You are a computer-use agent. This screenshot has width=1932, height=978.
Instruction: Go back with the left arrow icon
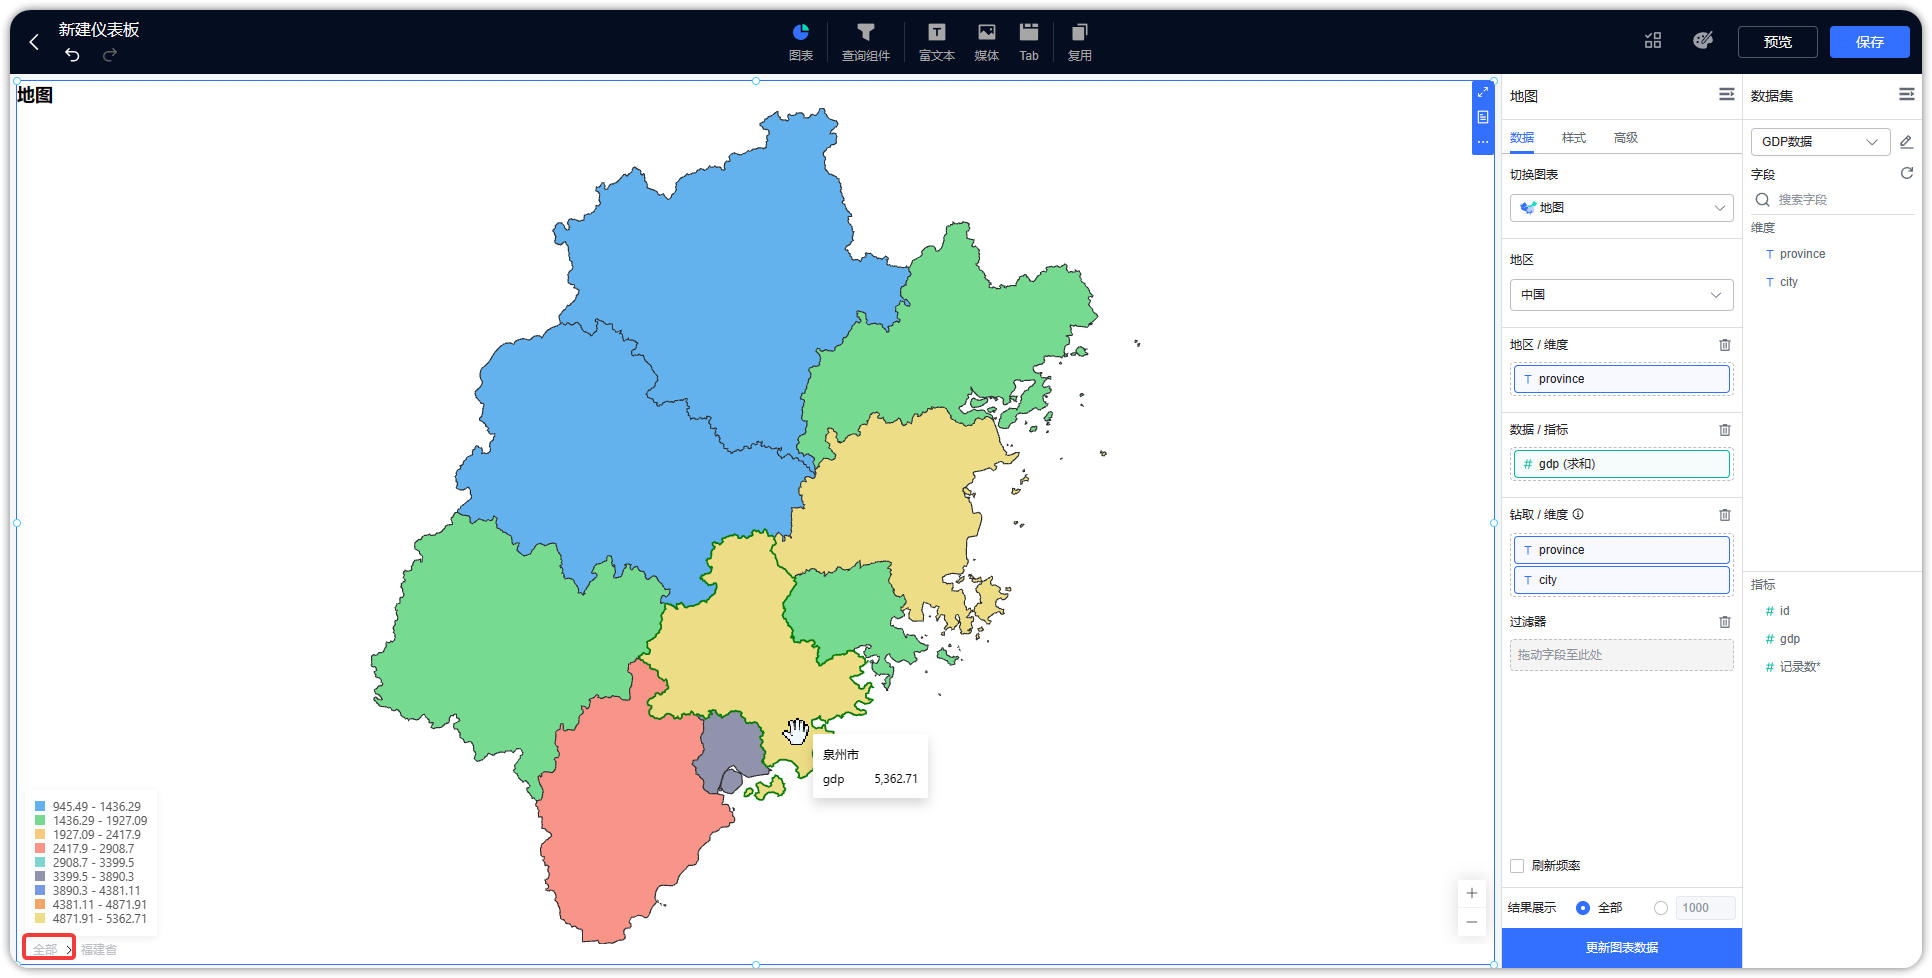[x=34, y=42]
